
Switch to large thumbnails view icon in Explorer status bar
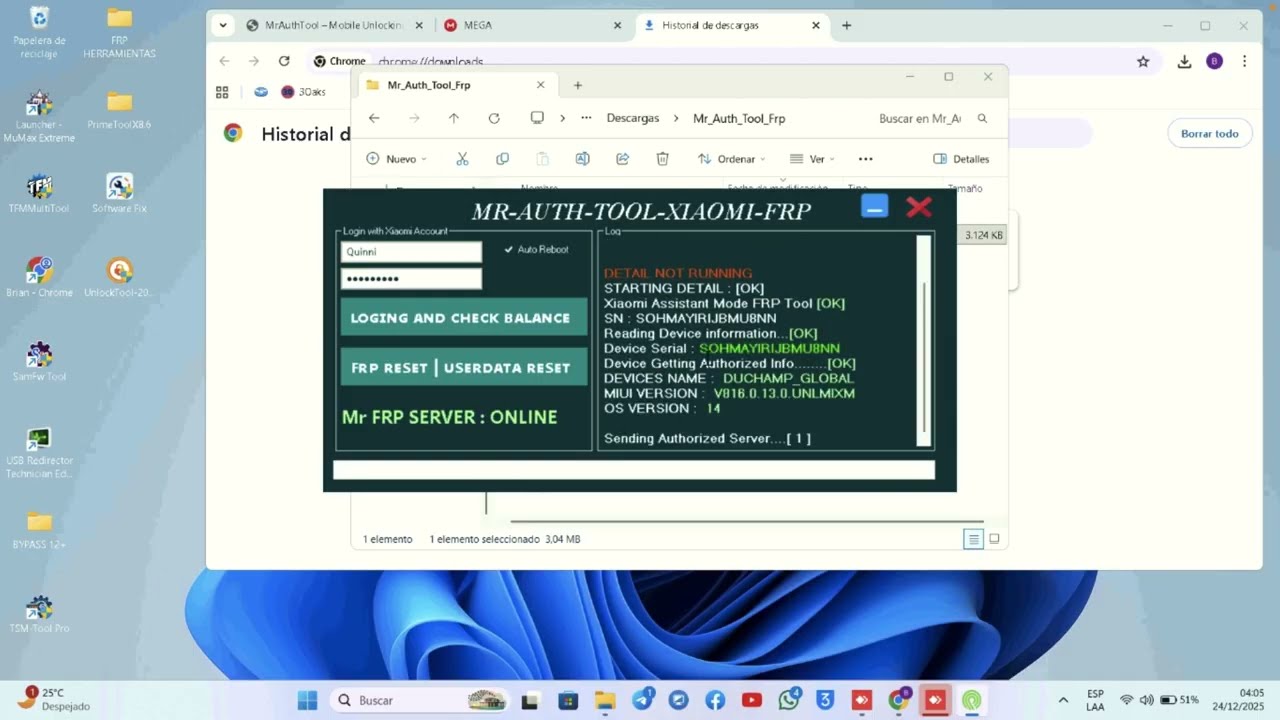(994, 539)
